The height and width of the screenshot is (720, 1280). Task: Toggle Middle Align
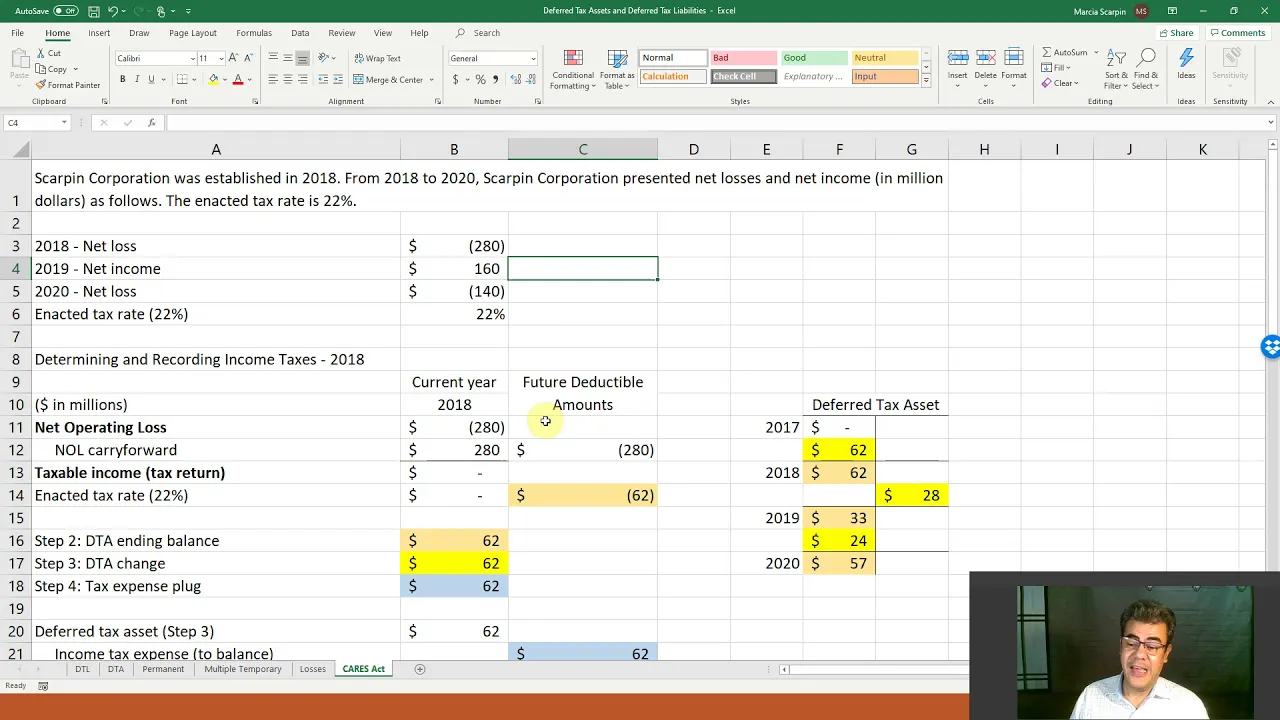click(x=288, y=58)
